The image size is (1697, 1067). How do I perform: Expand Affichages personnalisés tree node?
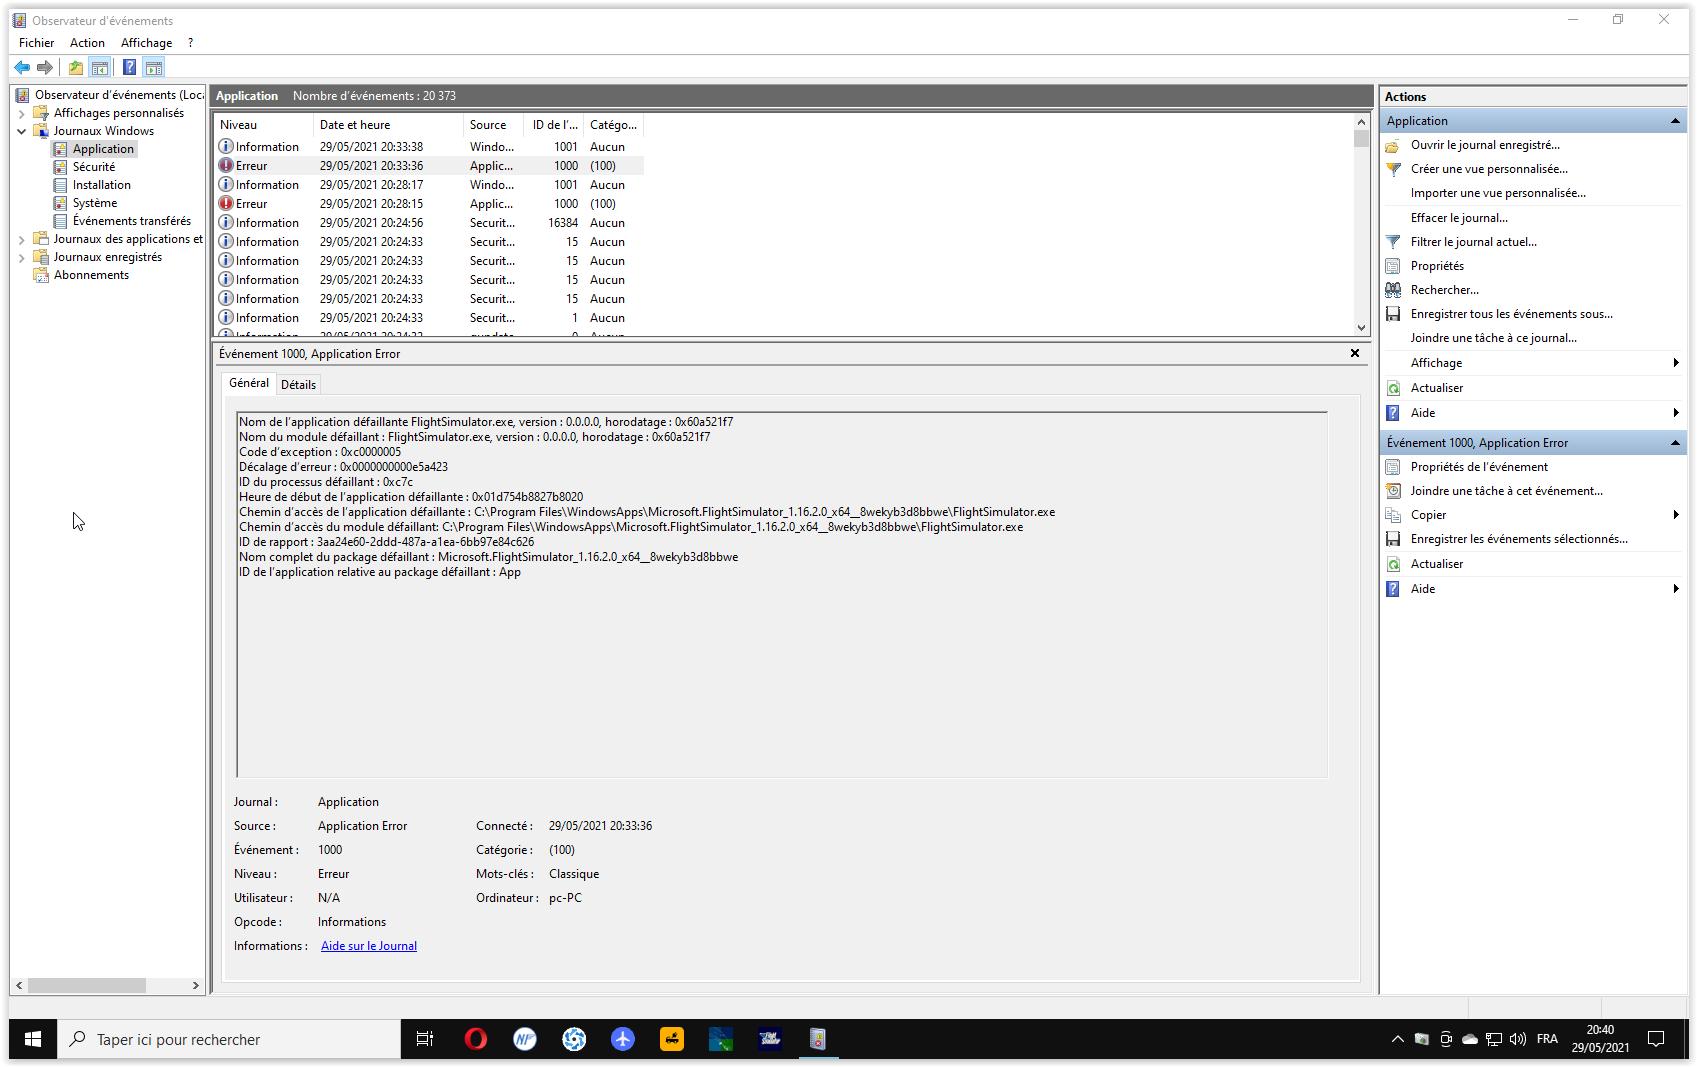pyautogui.click(x=22, y=114)
